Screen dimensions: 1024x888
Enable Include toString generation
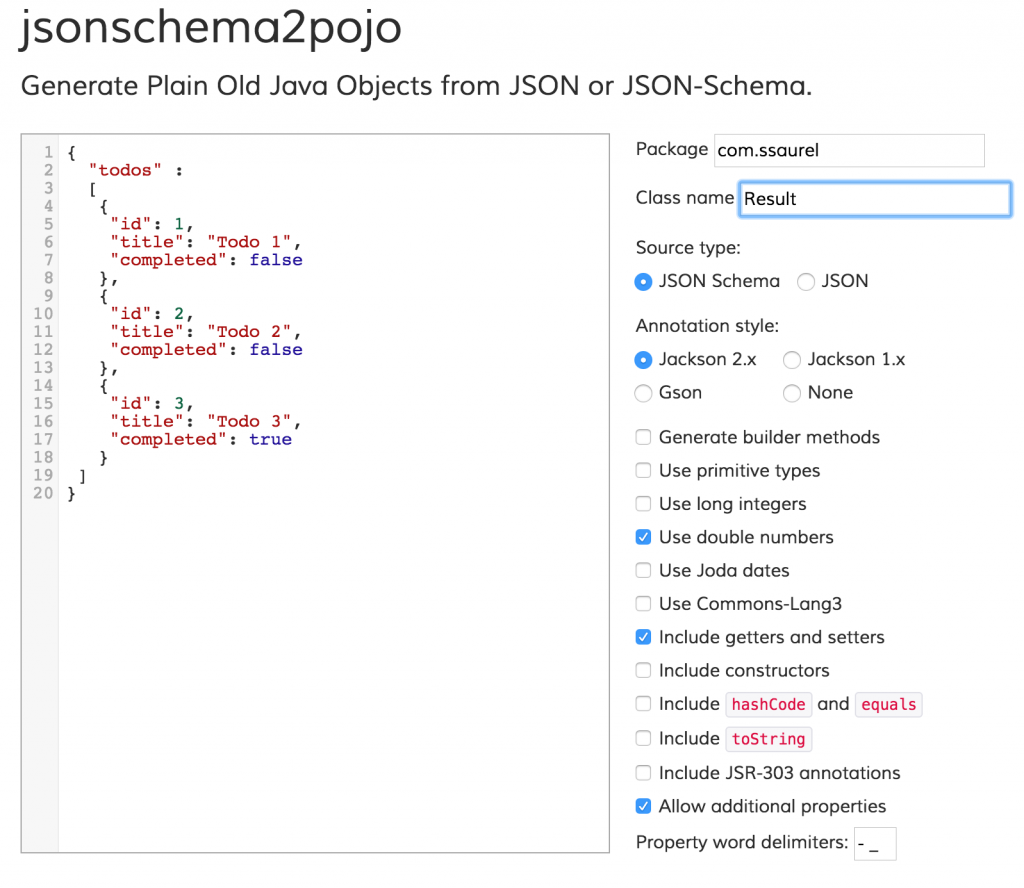point(643,738)
